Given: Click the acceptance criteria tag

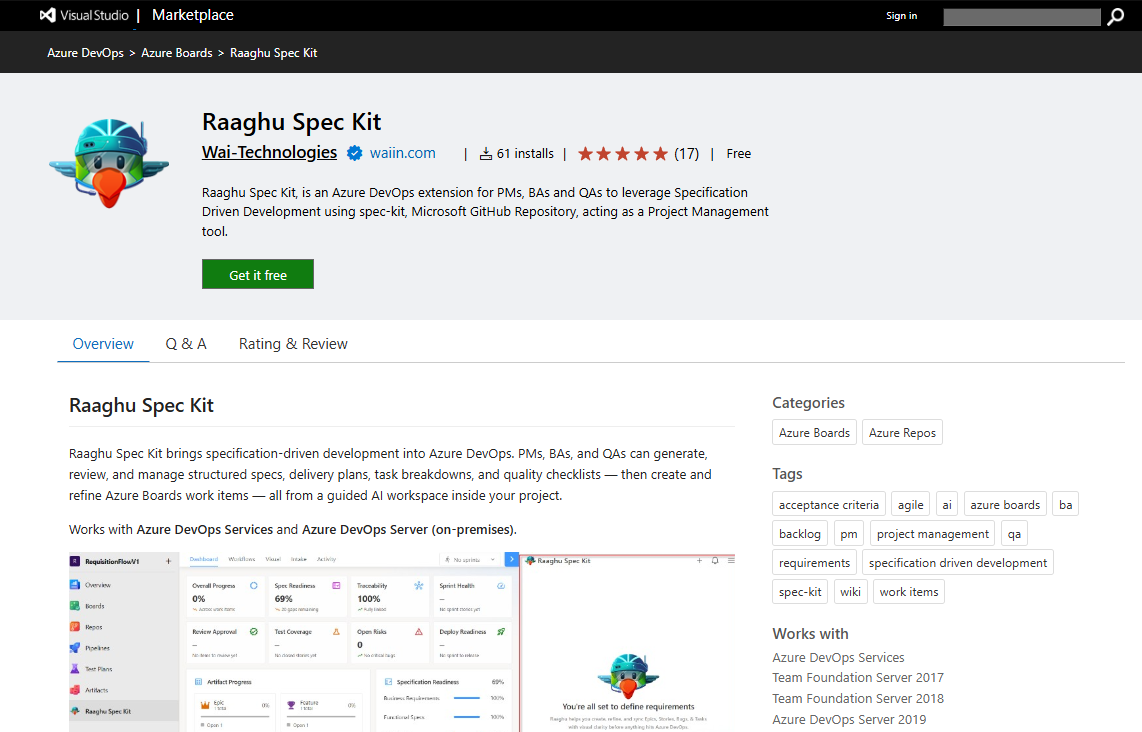Looking at the screenshot, I should [829, 505].
